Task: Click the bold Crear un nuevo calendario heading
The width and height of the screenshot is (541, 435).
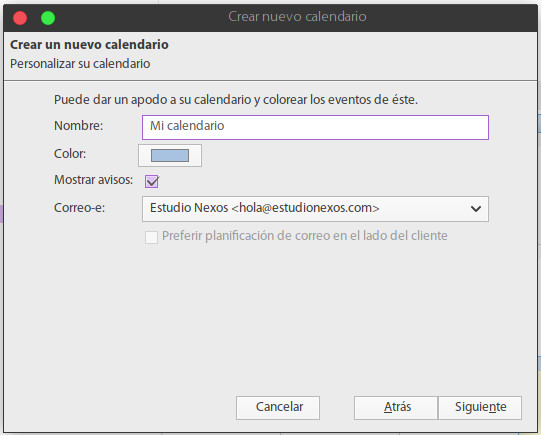Action: click(89, 45)
